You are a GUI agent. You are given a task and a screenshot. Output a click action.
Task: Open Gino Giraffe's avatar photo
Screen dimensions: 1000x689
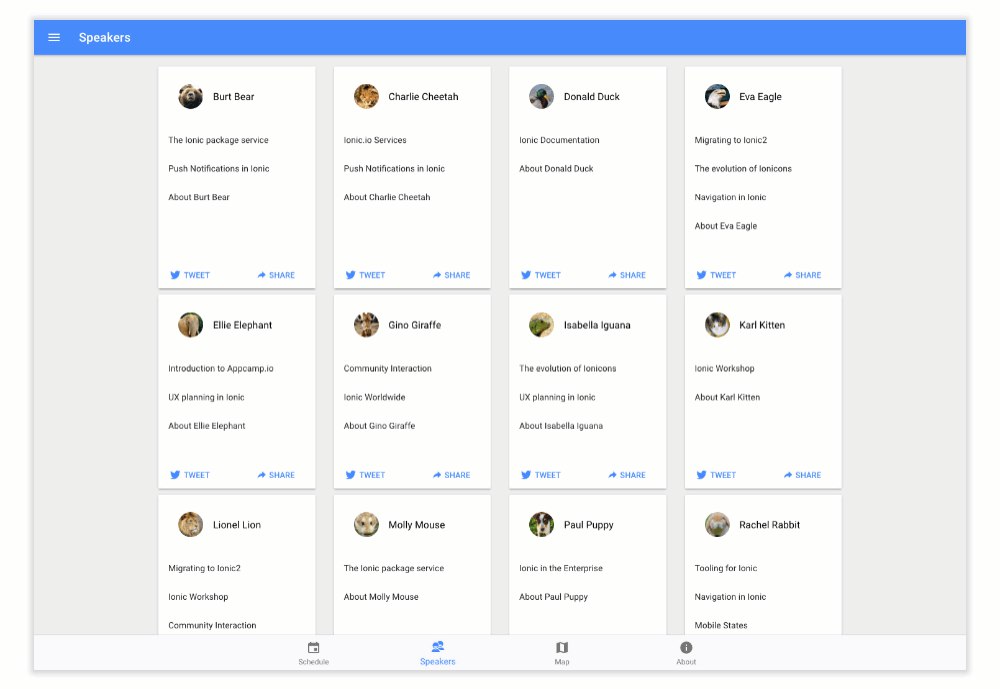(x=366, y=325)
